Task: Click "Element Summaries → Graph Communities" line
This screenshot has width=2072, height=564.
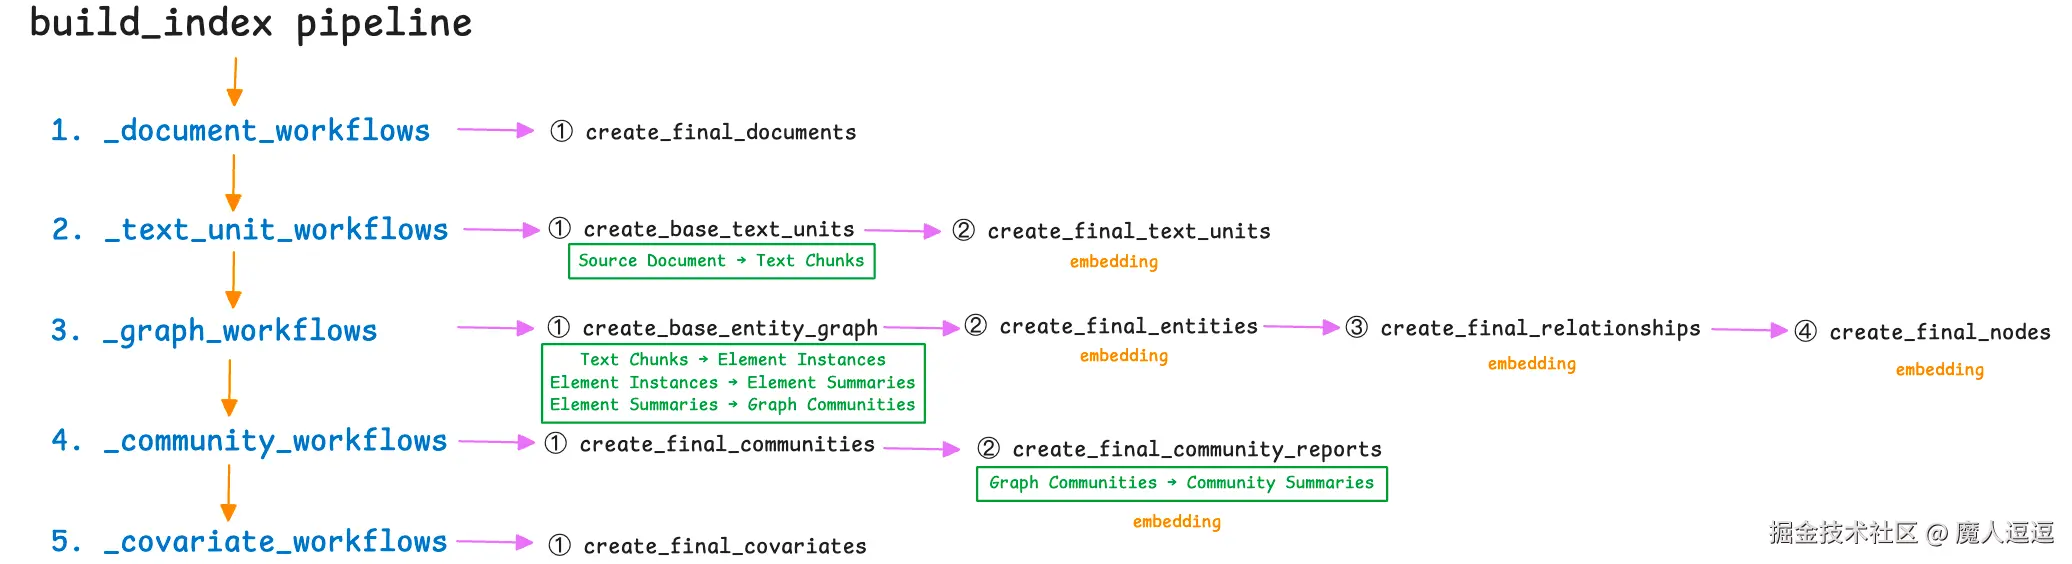Action: (x=732, y=405)
